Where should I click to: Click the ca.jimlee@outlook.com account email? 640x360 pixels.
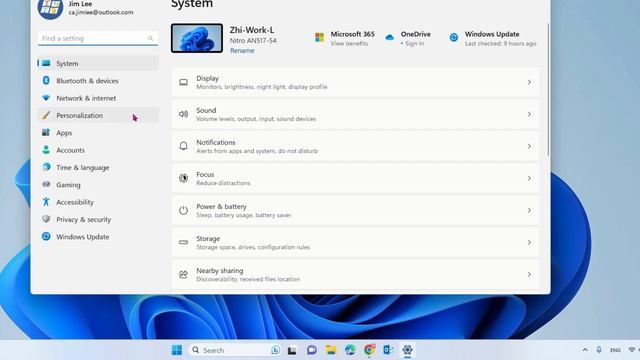point(101,12)
